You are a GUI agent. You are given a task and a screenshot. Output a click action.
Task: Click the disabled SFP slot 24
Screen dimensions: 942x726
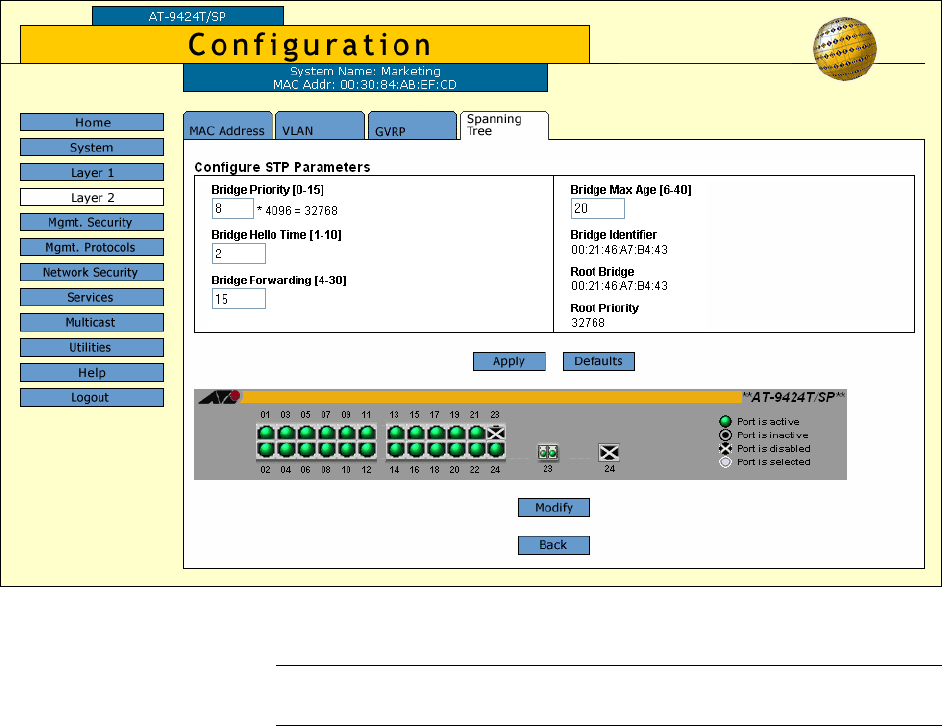pos(609,452)
